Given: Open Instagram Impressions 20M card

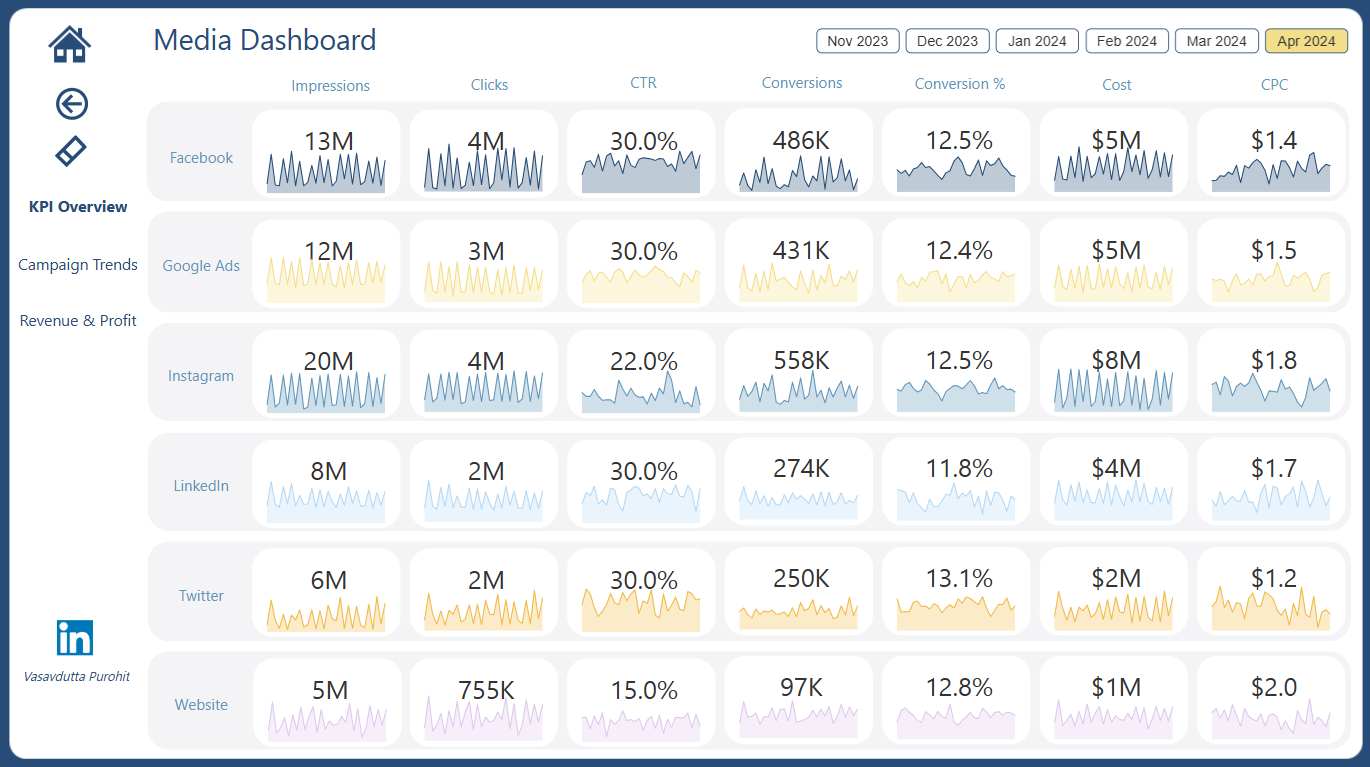Looking at the screenshot, I should (326, 375).
